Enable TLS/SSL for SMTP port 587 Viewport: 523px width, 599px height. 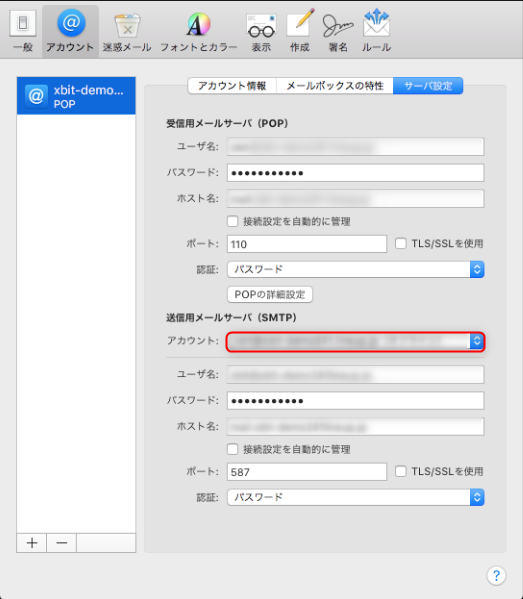[400, 471]
